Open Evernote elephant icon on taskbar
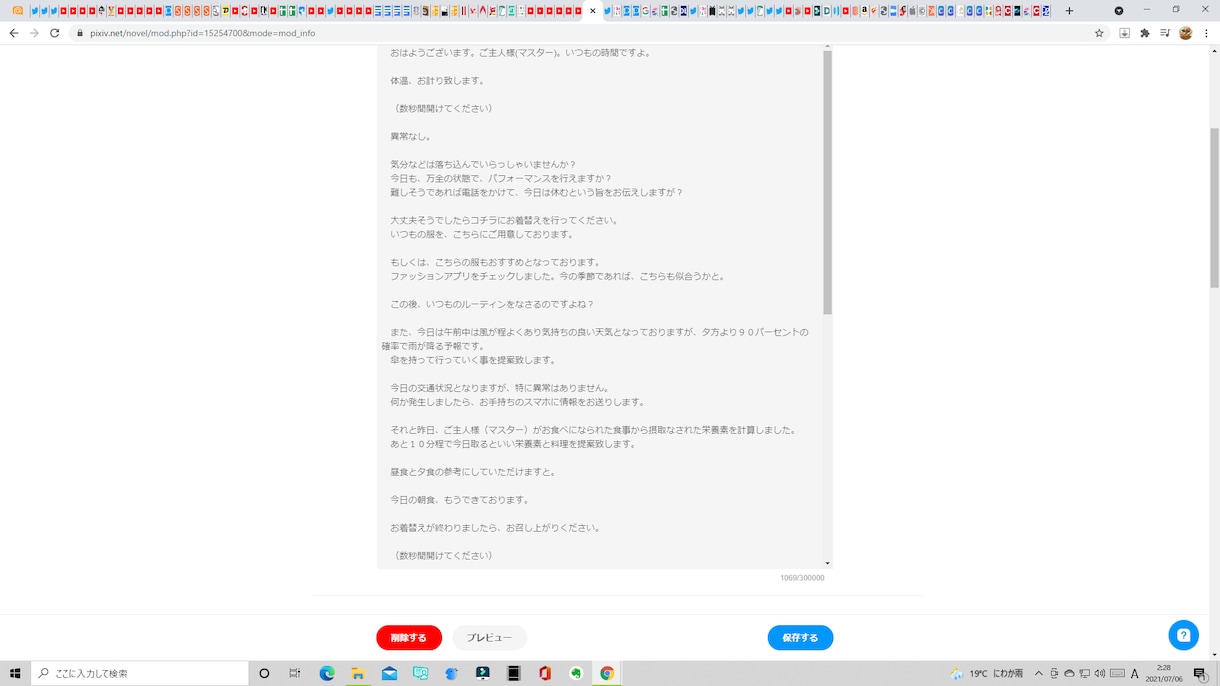 [576, 673]
